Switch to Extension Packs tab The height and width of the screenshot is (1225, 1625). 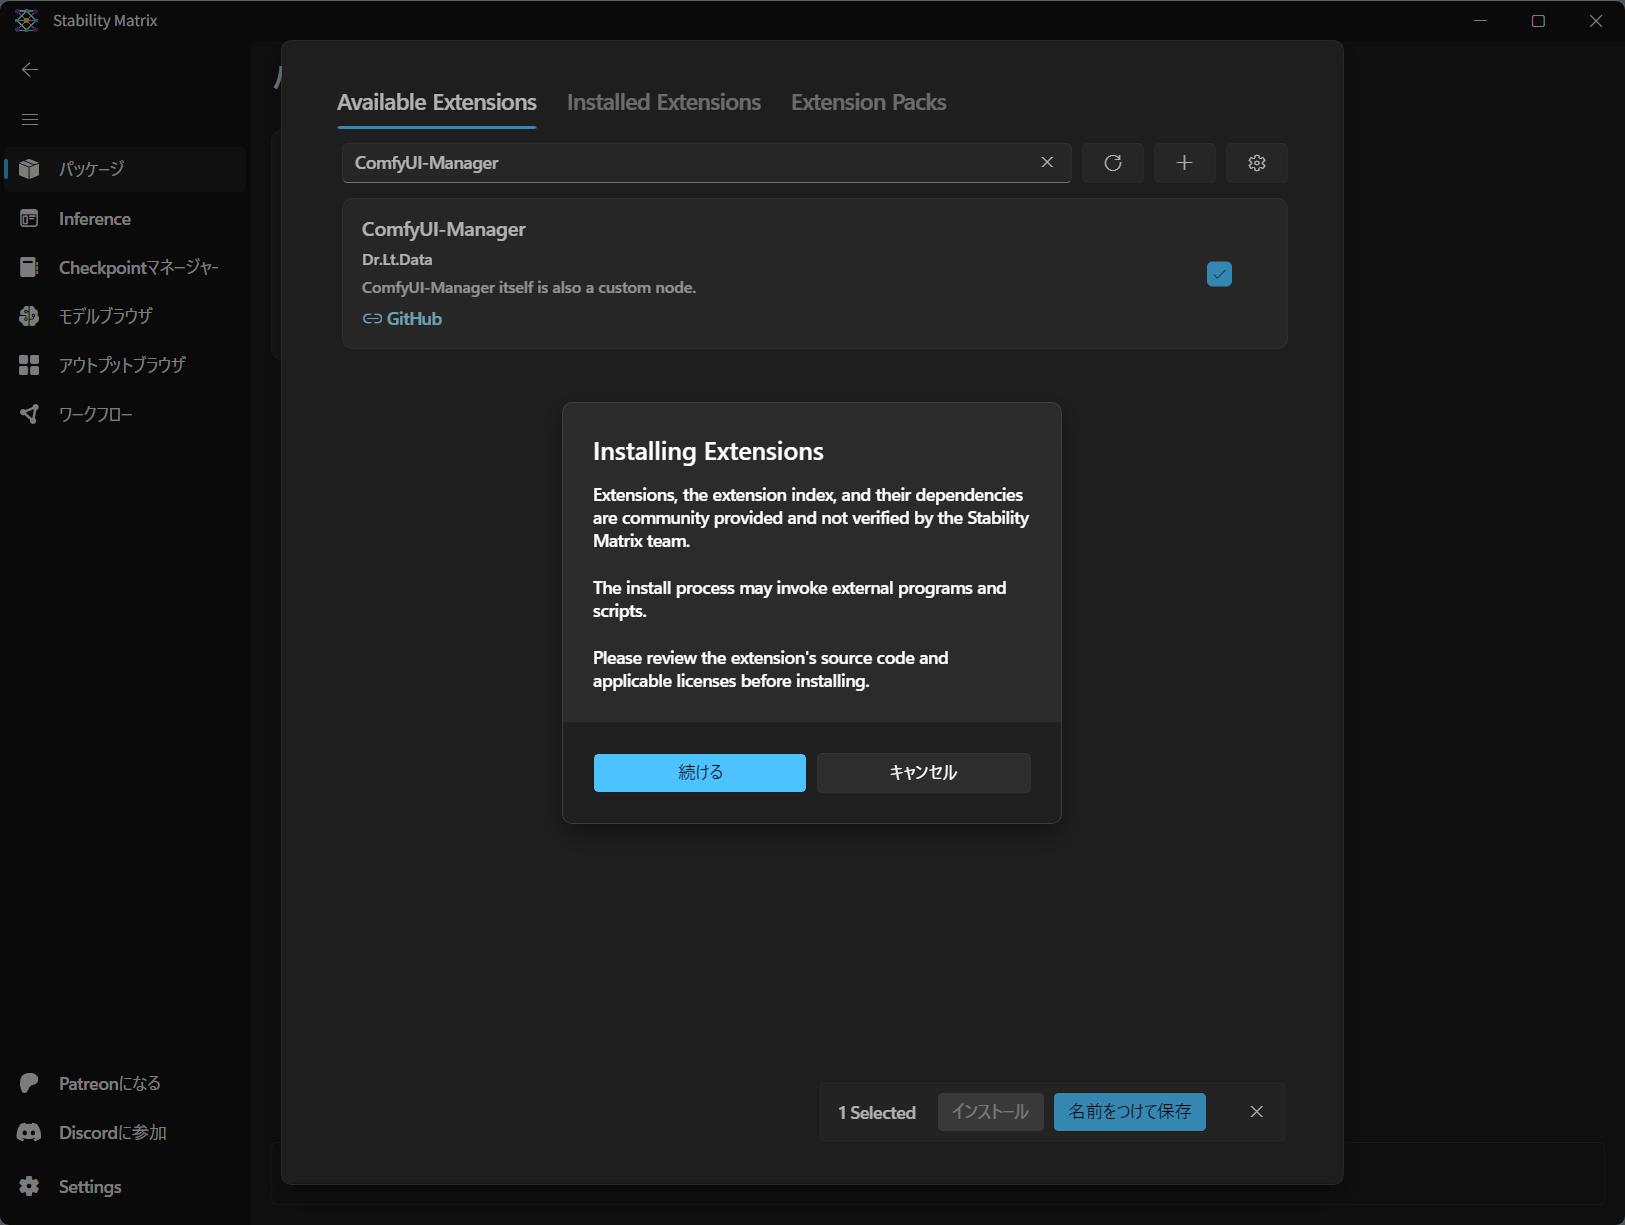[868, 102]
